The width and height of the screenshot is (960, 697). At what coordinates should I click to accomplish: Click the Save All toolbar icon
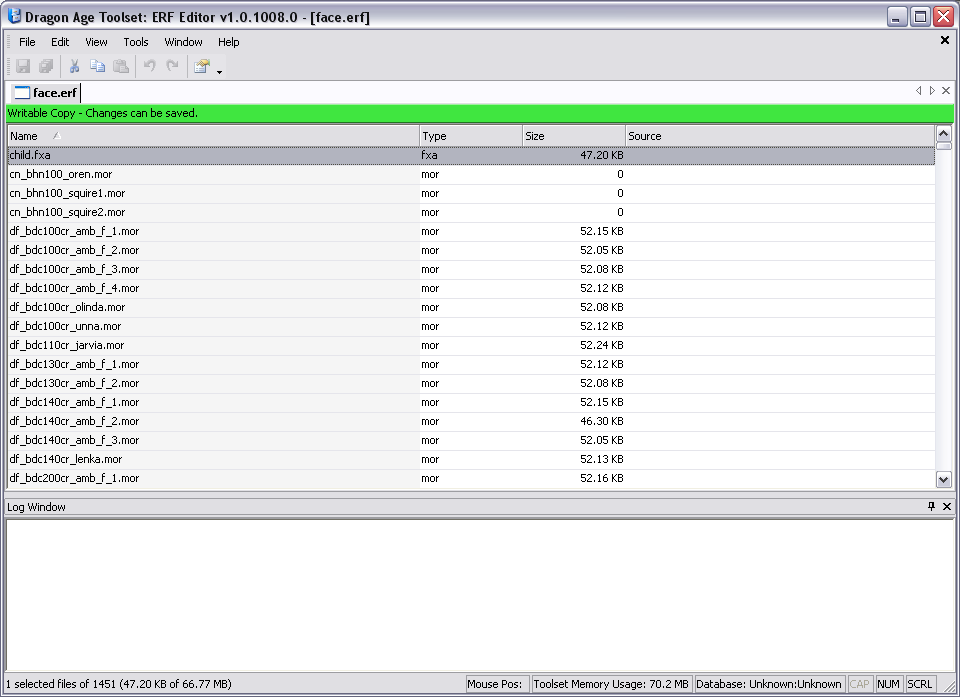click(x=46, y=67)
